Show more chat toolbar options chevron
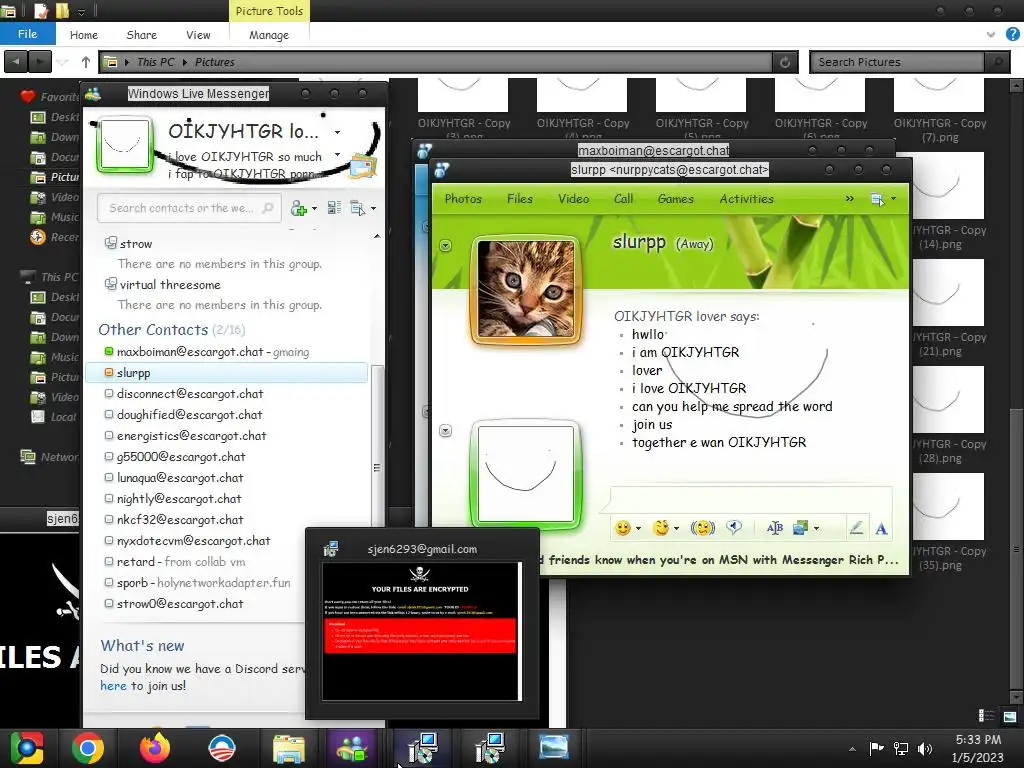1024x768 pixels. coord(850,199)
